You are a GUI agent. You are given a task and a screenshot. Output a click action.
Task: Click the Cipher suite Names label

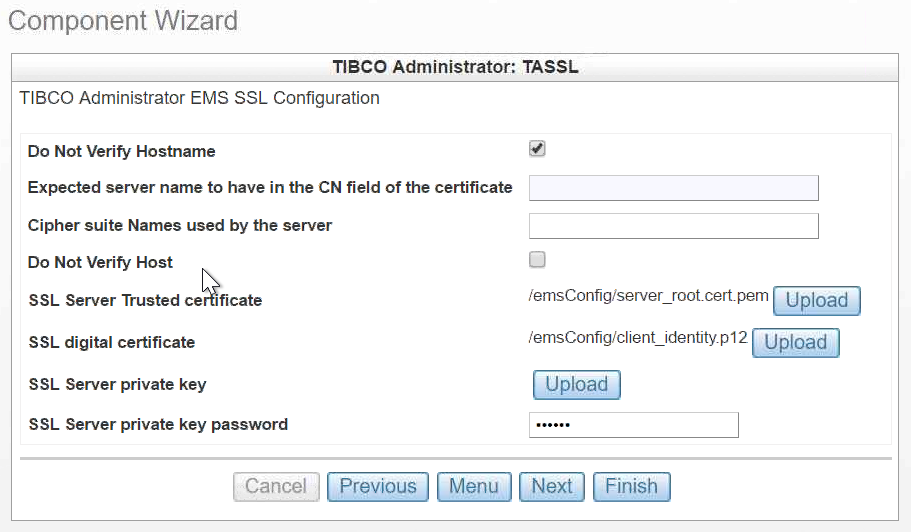pyautogui.click(x=180, y=225)
